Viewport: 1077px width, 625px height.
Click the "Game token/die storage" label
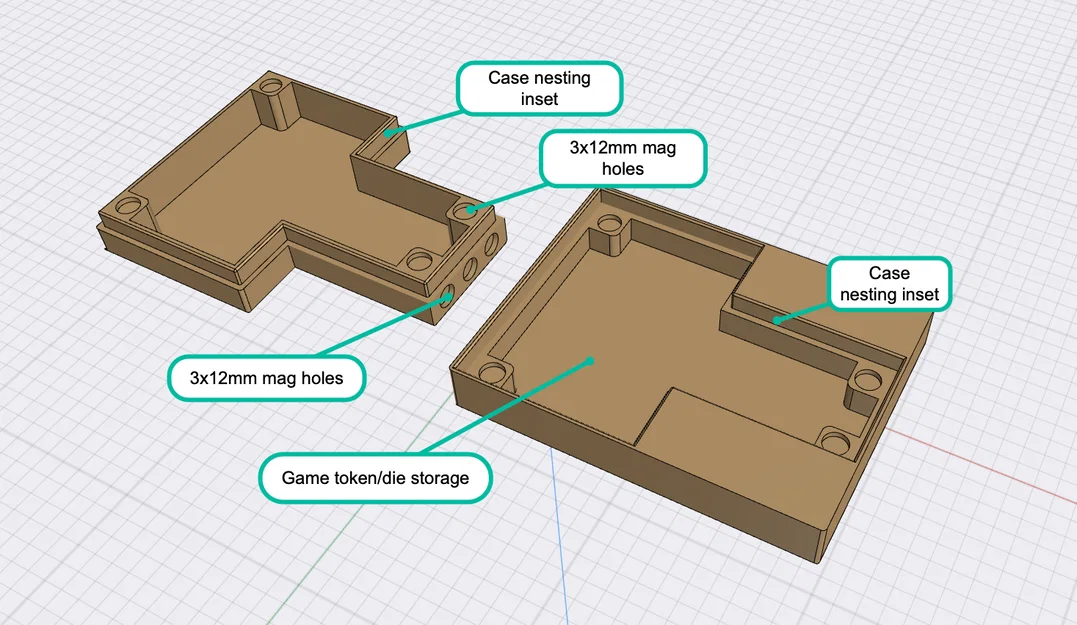[x=375, y=478]
